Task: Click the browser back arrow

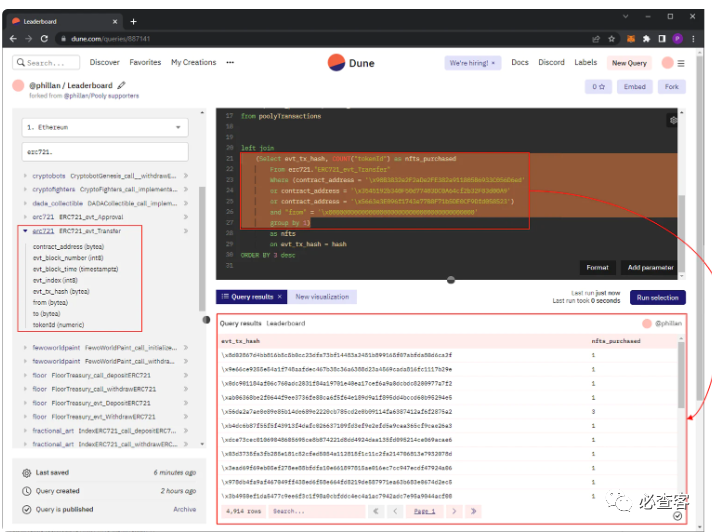Action: pos(13,39)
